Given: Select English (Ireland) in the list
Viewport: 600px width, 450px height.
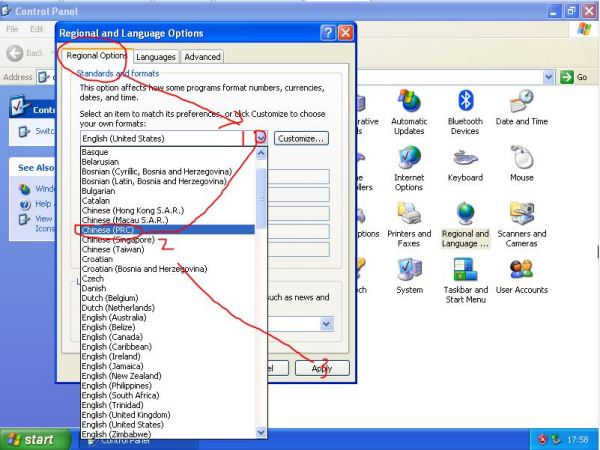Looking at the screenshot, I should point(168,356).
